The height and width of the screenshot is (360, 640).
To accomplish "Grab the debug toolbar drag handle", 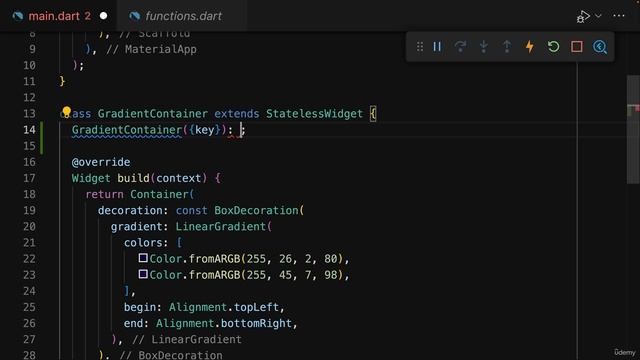I will pos(420,47).
